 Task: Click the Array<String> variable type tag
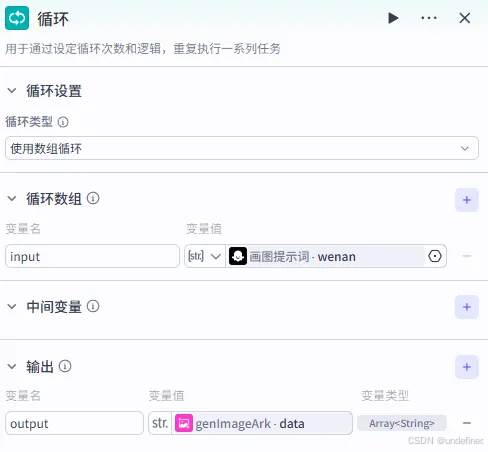point(402,423)
